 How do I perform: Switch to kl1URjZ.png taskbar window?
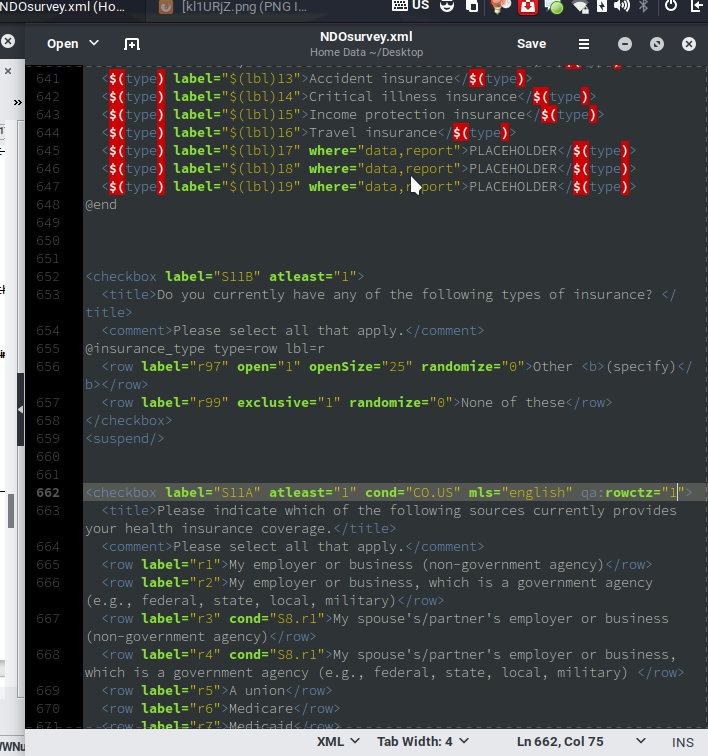(x=235, y=7)
